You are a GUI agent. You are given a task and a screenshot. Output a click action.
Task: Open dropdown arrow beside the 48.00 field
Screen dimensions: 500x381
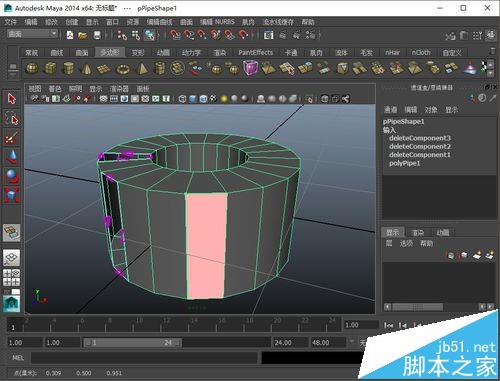point(352,342)
